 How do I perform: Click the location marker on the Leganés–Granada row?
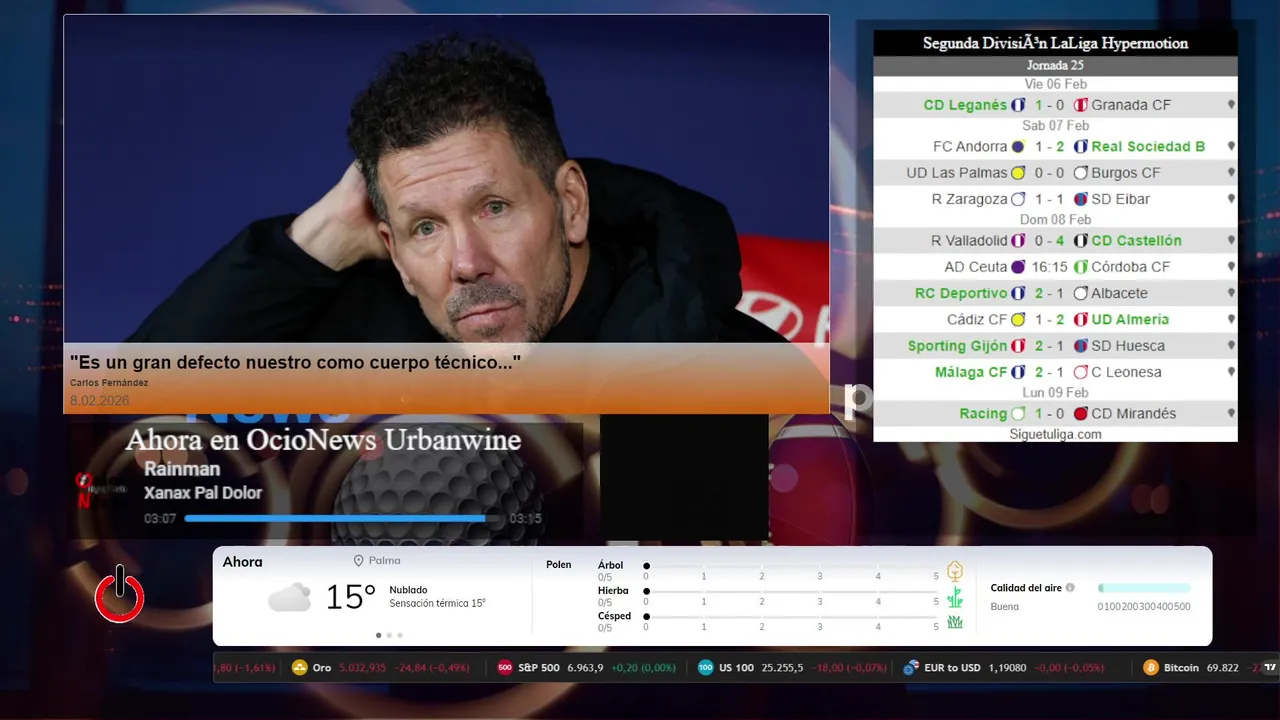(x=1231, y=105)
